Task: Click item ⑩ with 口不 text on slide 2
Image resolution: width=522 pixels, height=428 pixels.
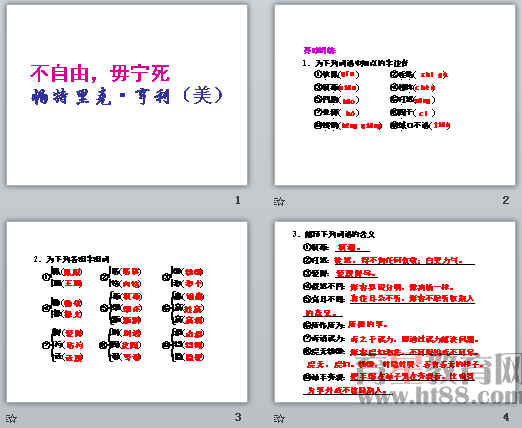Action: [420, 125]
